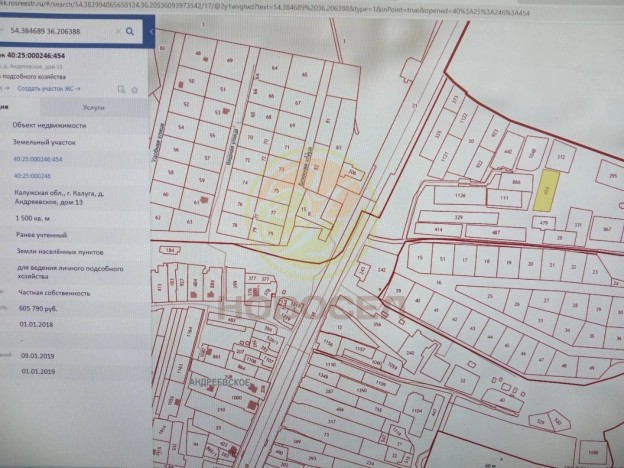This screenshot has width=624, height=468.
Task: Open cadastral quarter 40:25:000246 link
Action: [x=32, y=175]
